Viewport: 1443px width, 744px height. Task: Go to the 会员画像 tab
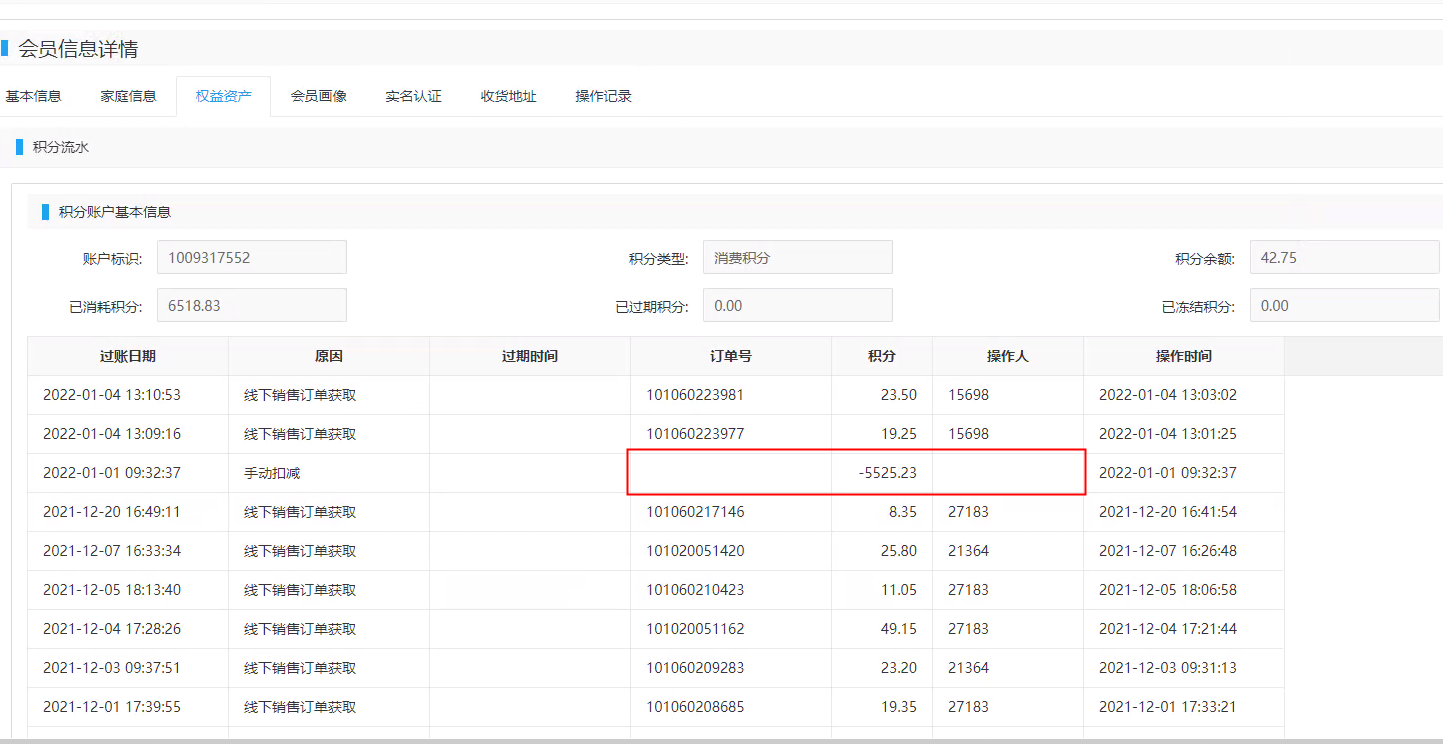click(x=318, y=96)
